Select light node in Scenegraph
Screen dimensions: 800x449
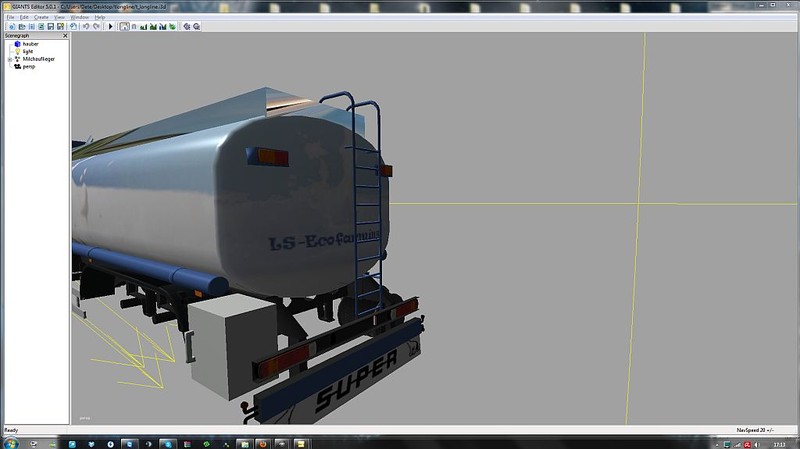click(28, 52)
